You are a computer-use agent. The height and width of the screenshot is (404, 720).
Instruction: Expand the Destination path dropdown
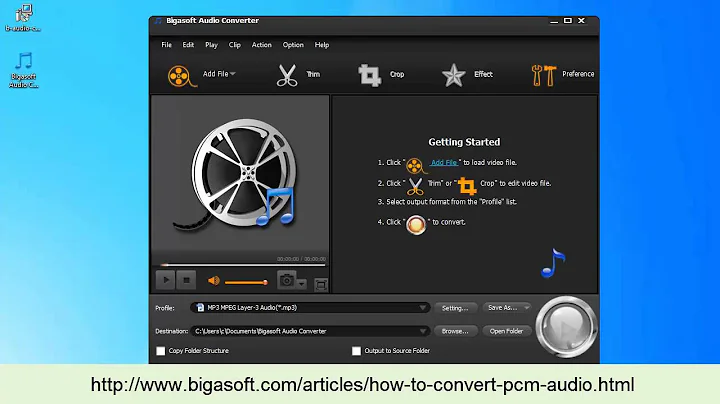coord(422,331)
